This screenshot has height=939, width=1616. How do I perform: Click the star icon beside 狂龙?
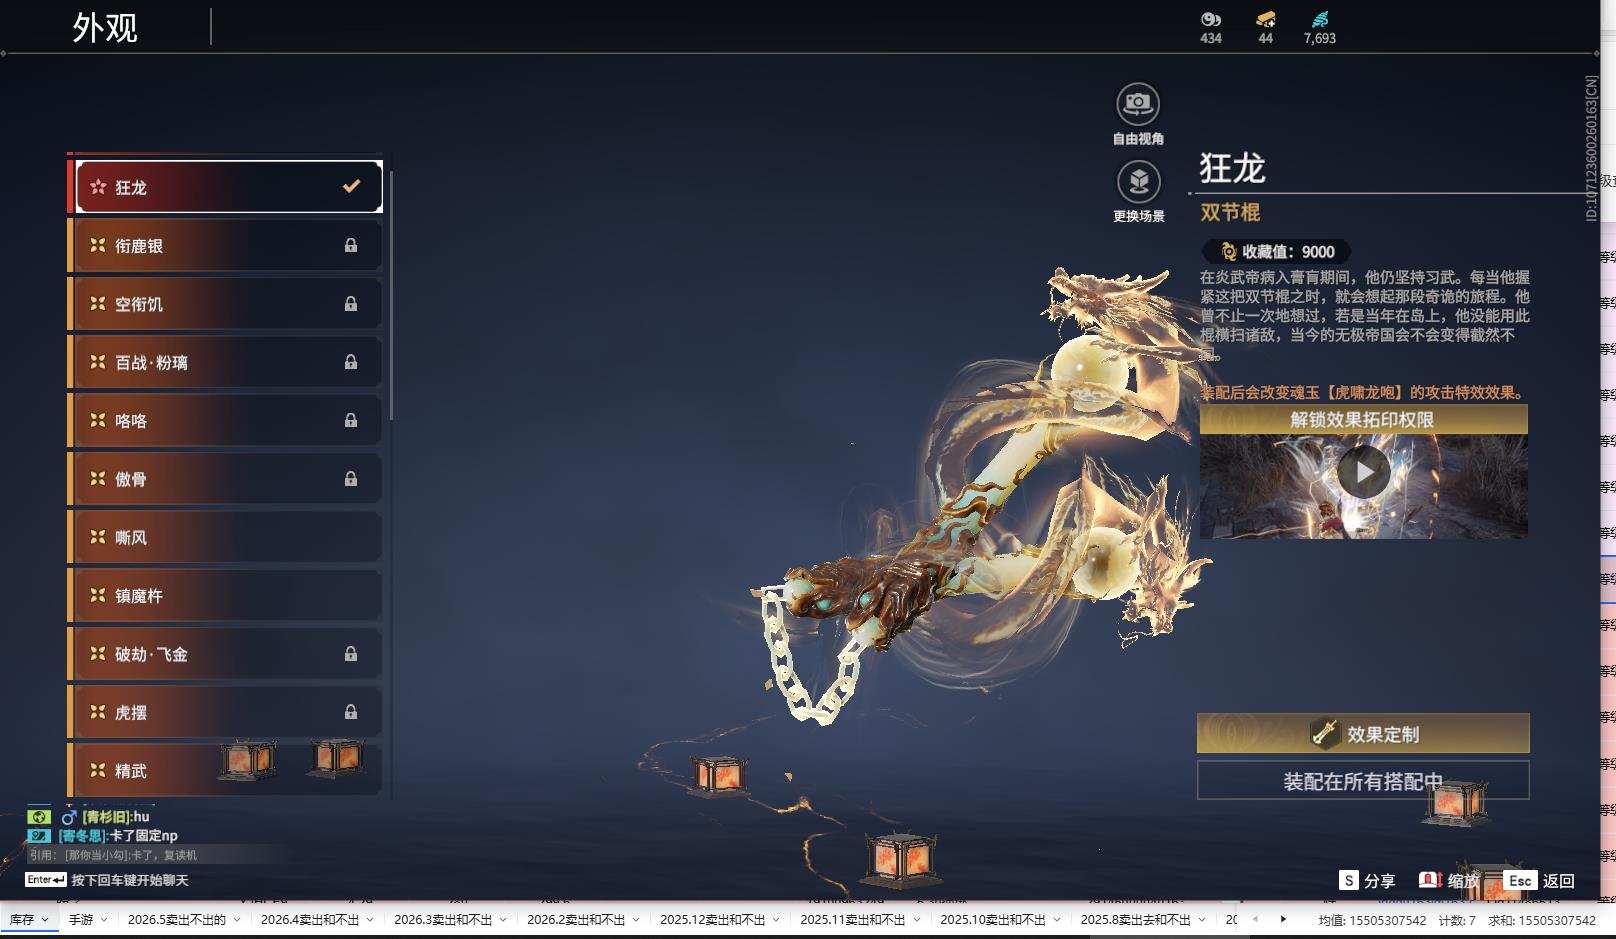coord(98,187)
